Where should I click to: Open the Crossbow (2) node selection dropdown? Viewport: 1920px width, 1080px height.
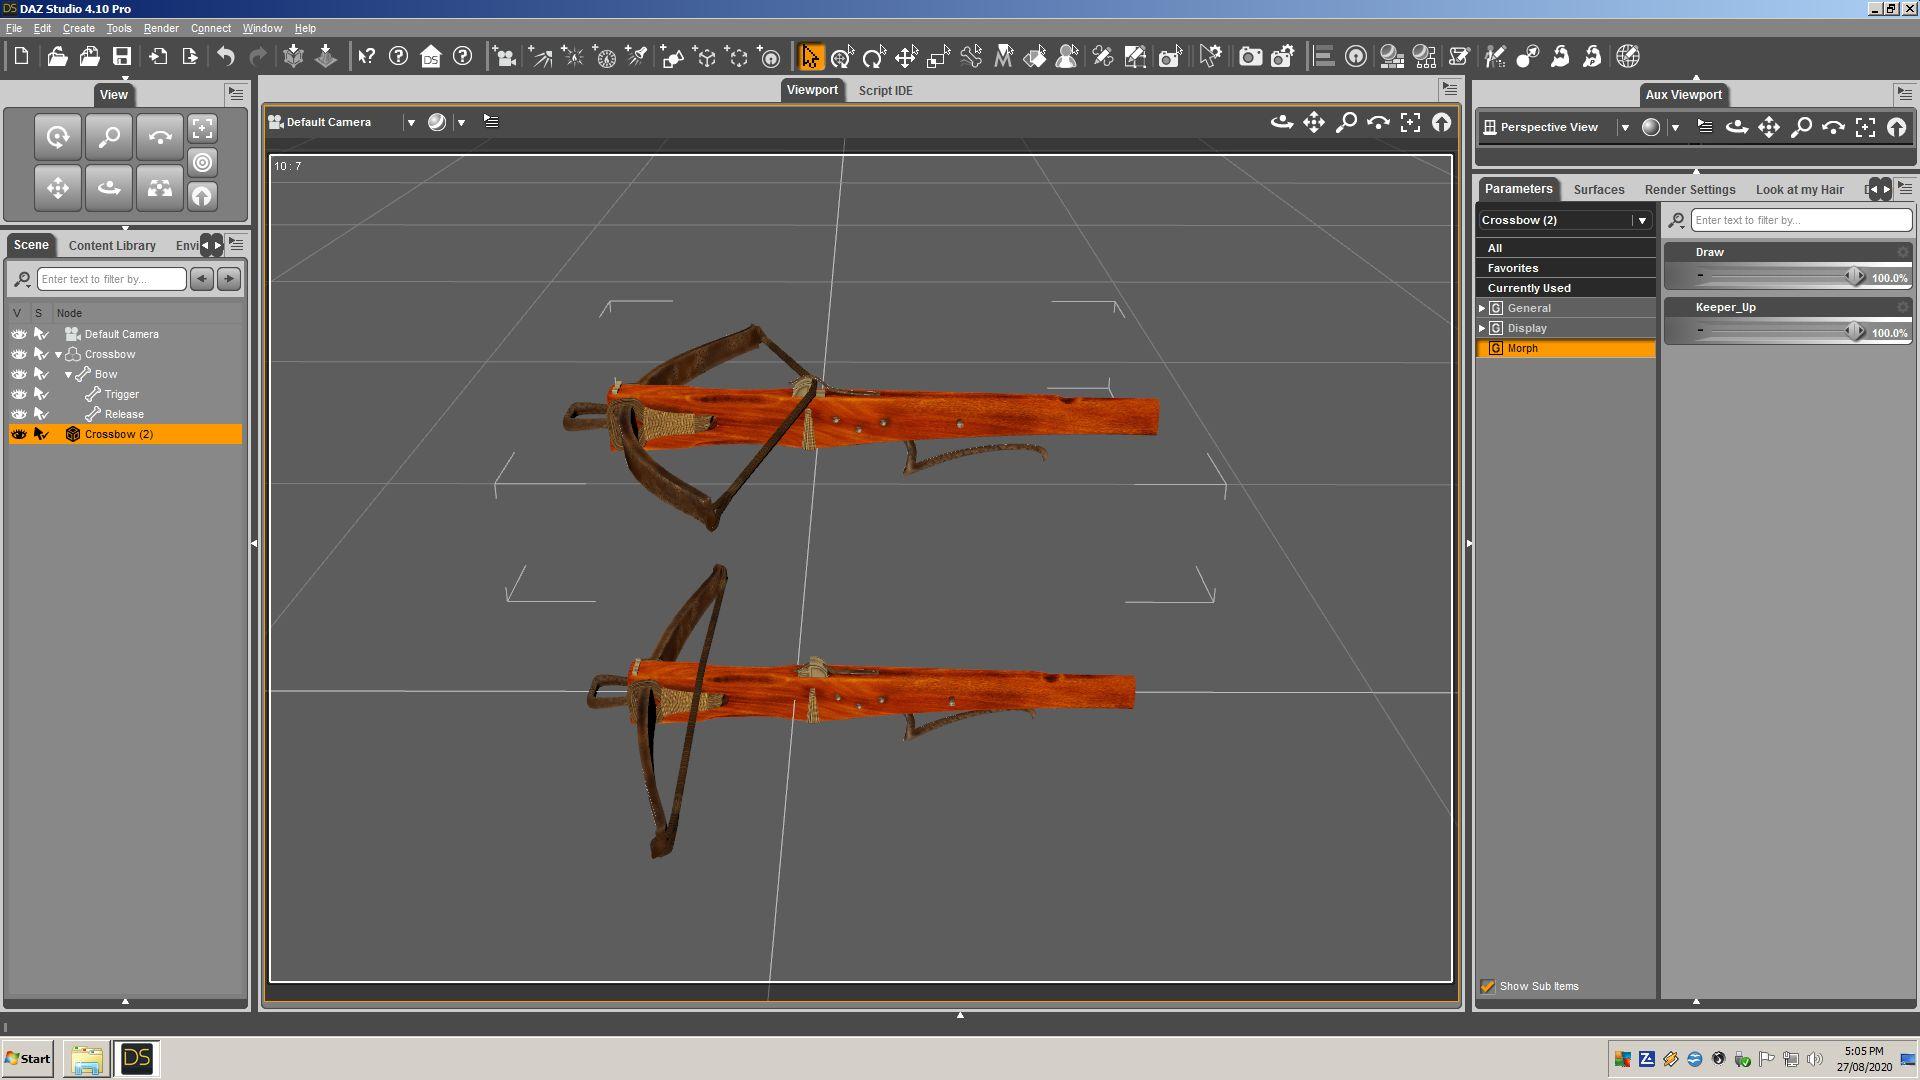click(x=1641, y=220)
